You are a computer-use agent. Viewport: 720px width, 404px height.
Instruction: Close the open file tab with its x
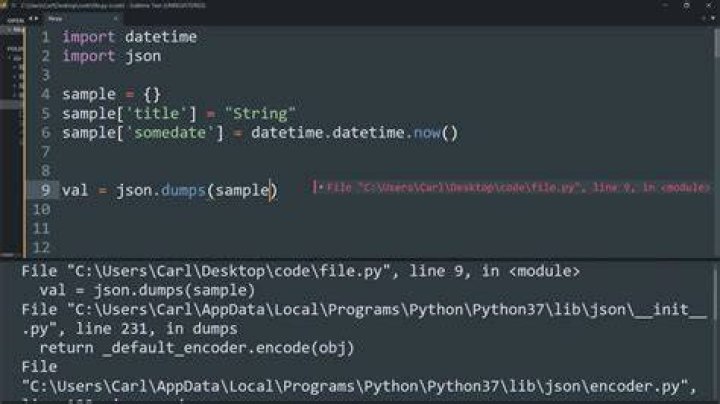[115, 19]
